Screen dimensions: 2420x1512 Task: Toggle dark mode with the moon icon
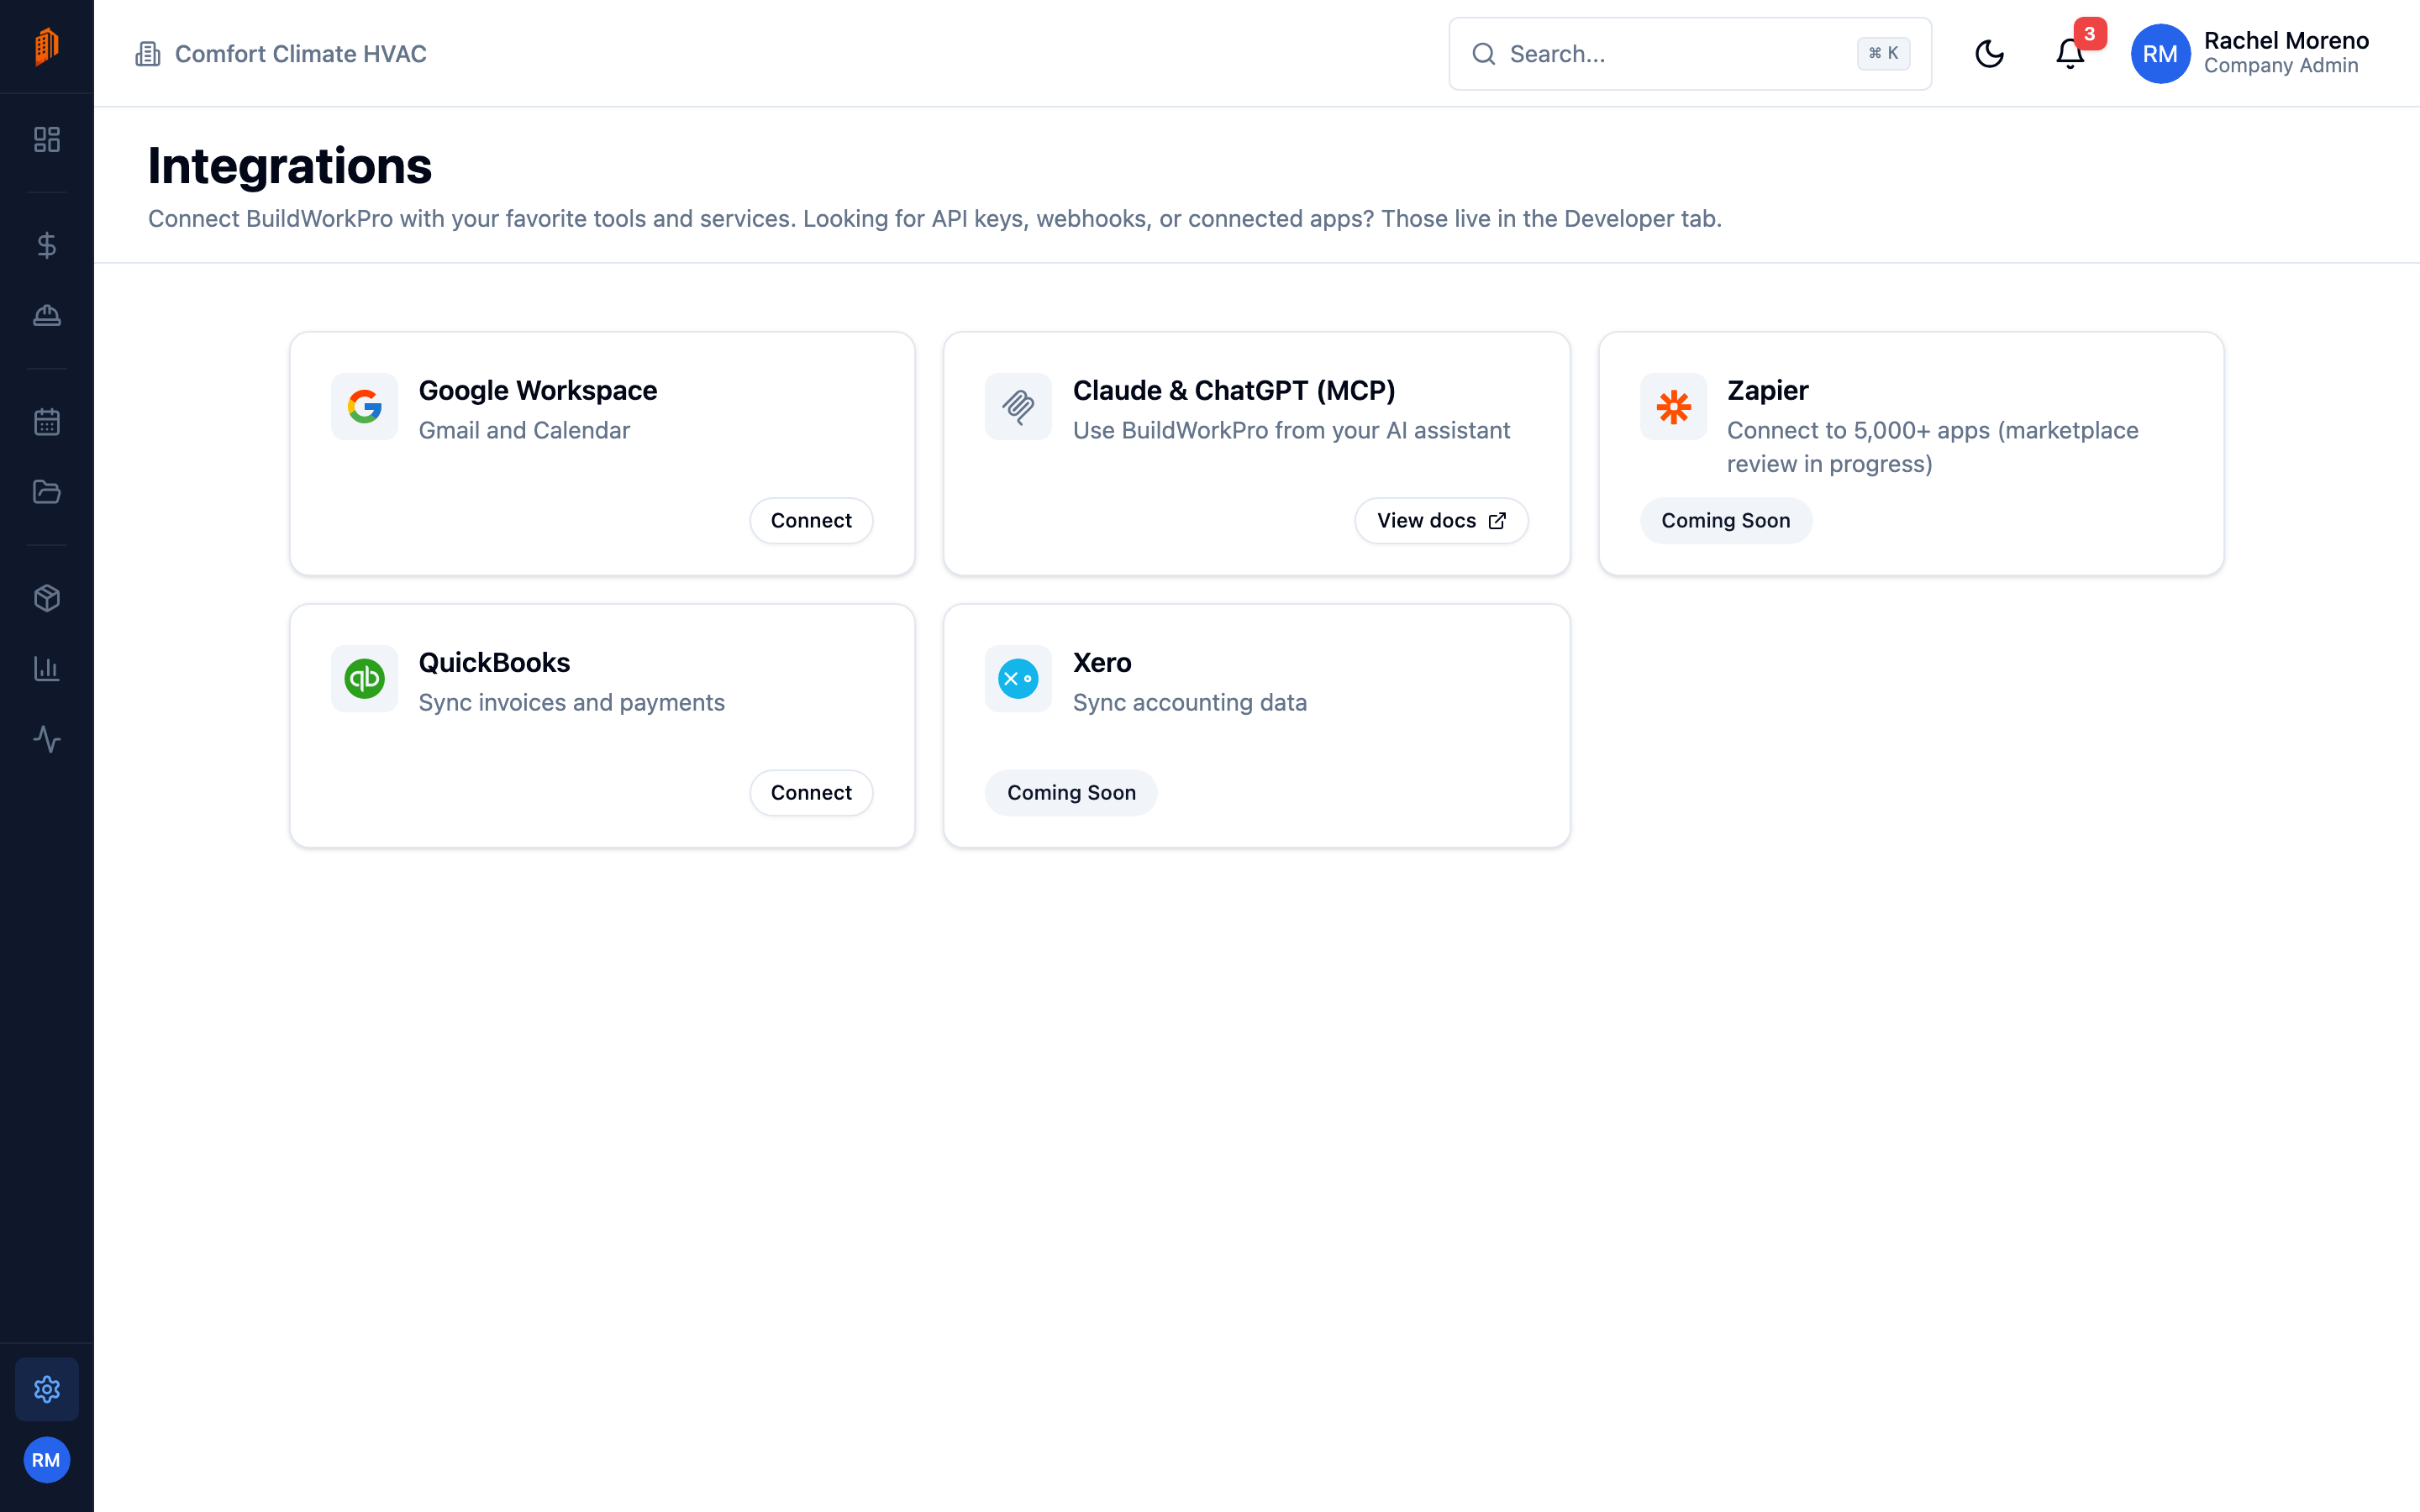click(x=1989, y=54)
